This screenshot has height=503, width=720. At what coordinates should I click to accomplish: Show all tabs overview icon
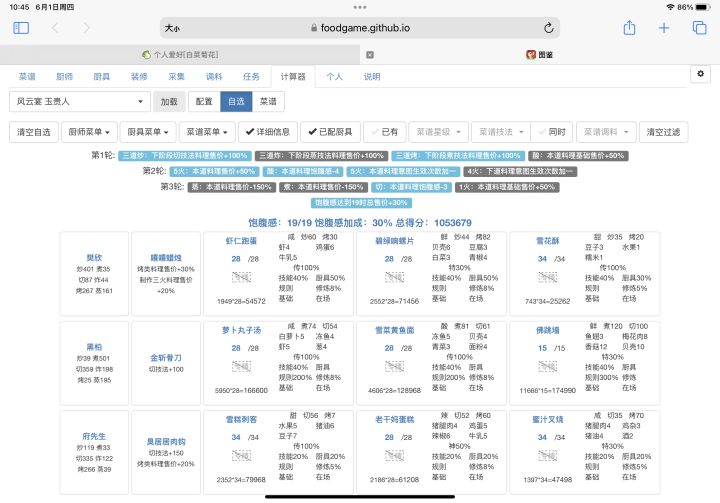(x=699, y=28)
